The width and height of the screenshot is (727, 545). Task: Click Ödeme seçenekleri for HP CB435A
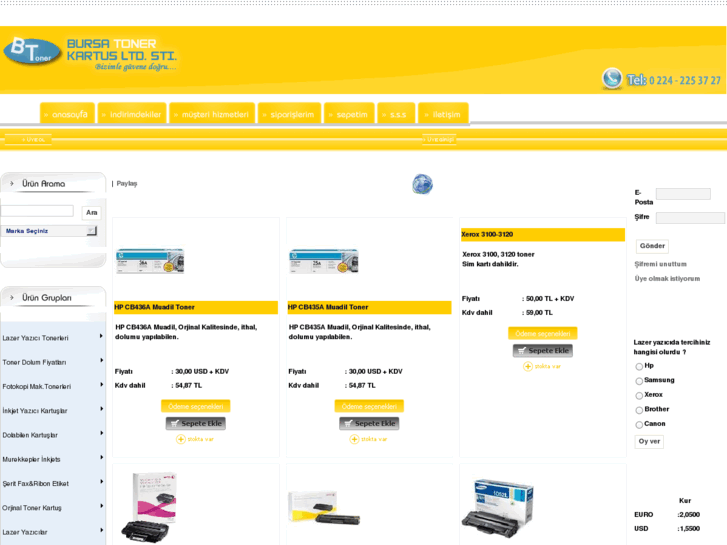(369, 406)
